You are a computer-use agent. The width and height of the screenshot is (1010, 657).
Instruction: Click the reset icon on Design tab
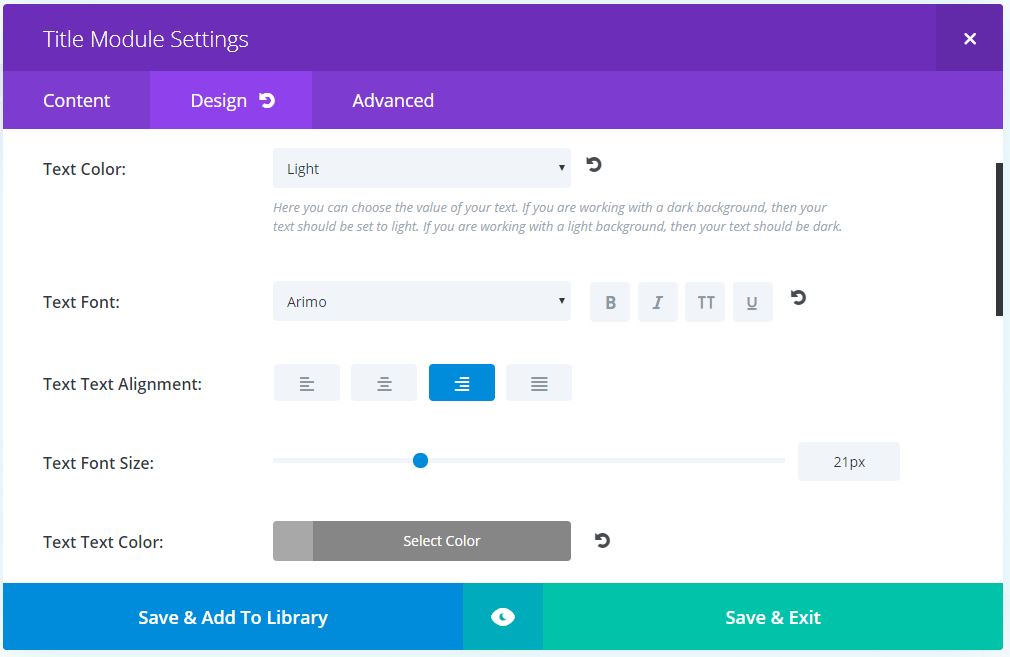(x=267, y=100)
